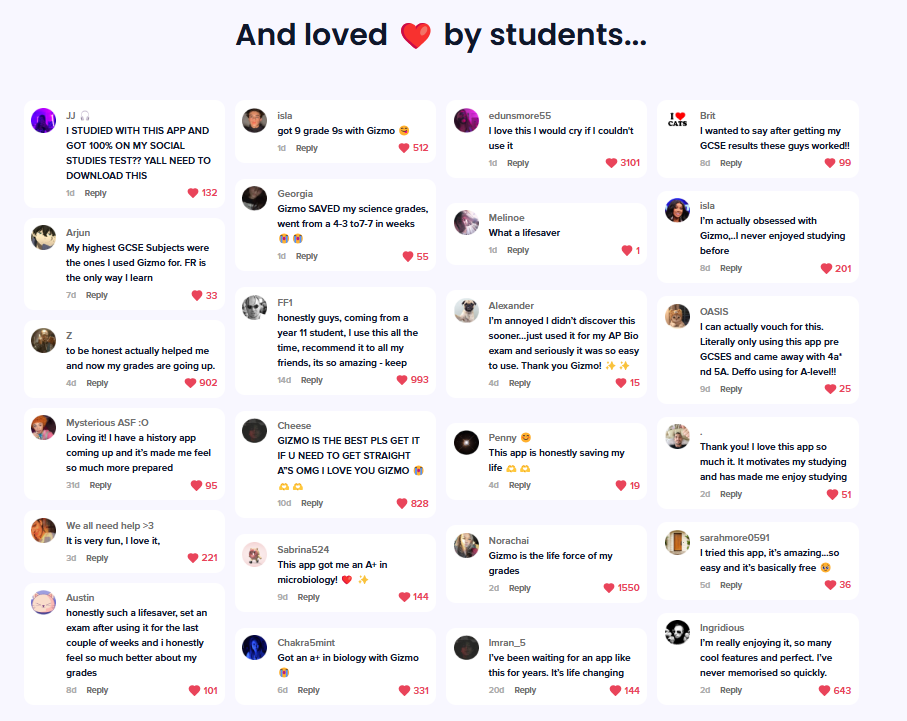Open the Mysterious ASF :O username
Viewport: 907px width, 721px height.
[x=107, y=422]
